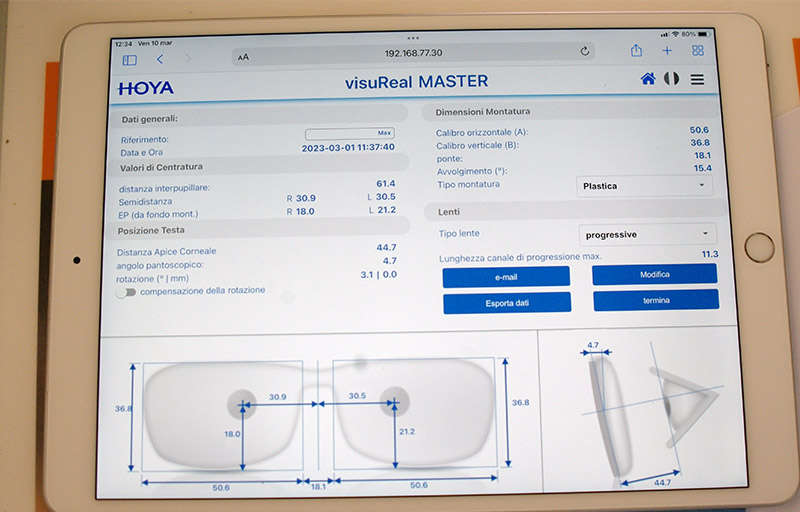Tap the battery status icon
The image size is (800, 512).
point(704,34)
